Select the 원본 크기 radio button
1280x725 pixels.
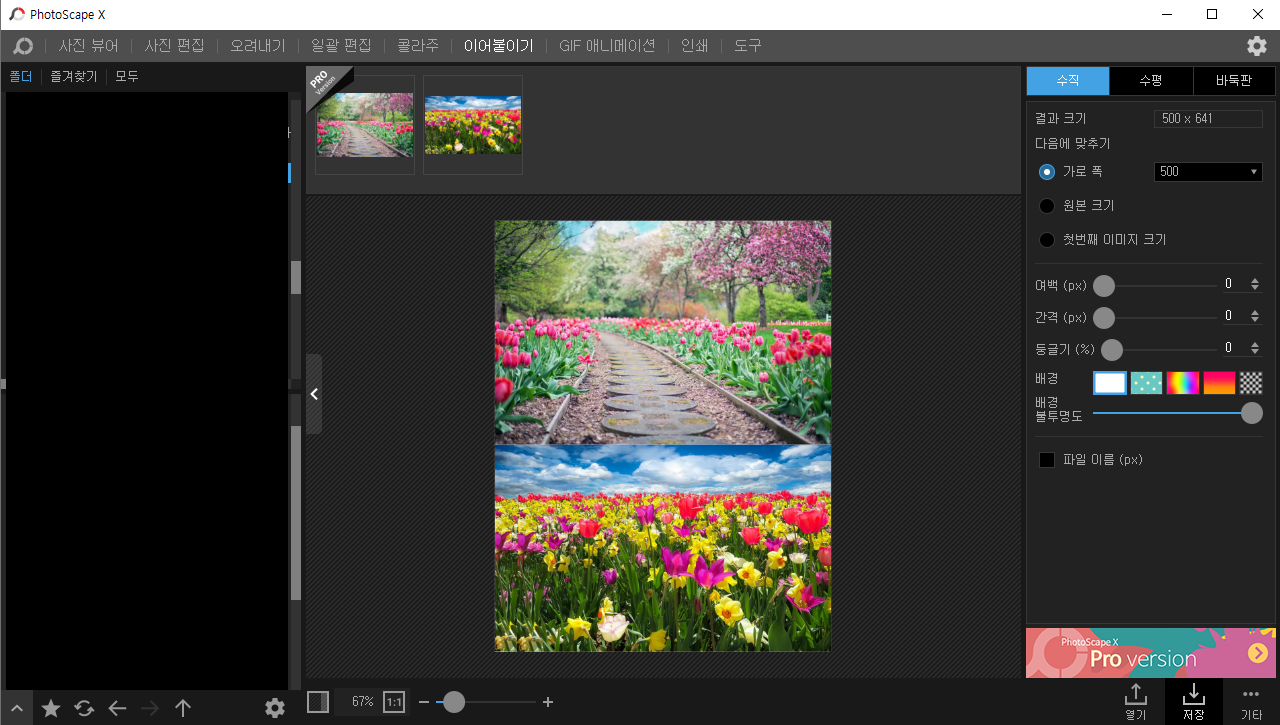click(1047, 205)
